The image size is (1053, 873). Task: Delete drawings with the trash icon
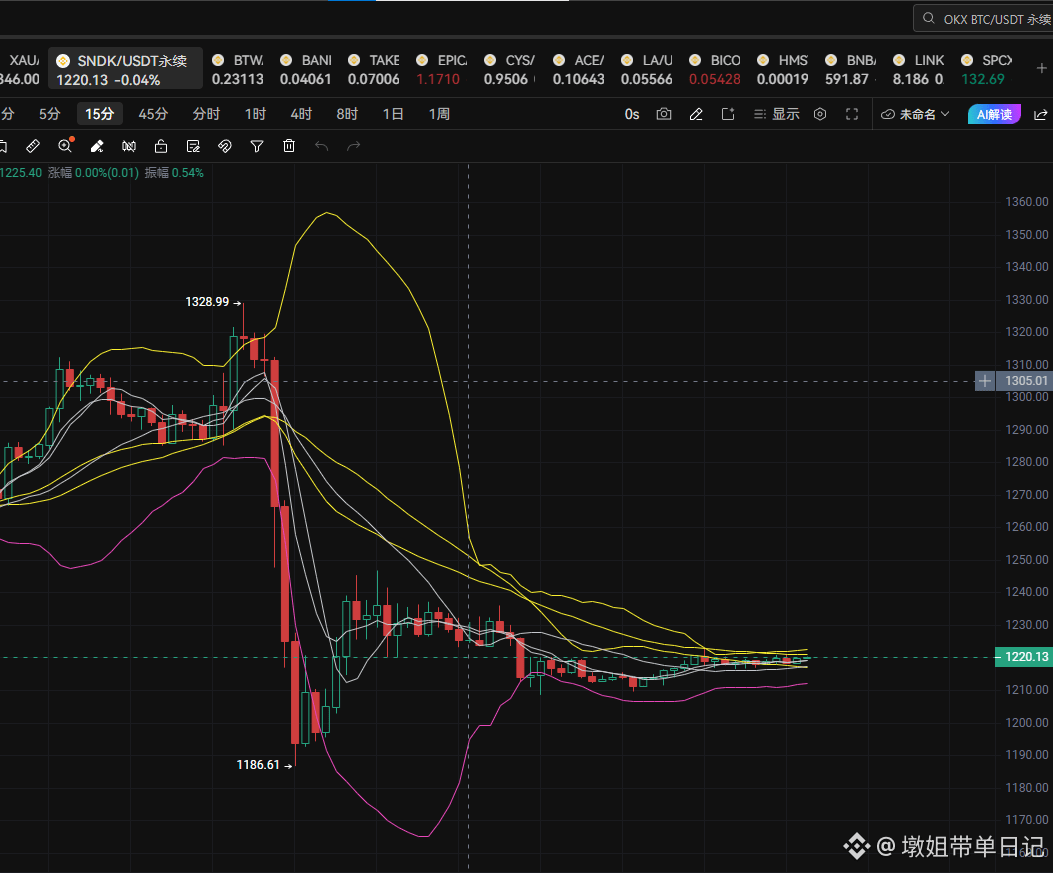(x=289, y=146)
